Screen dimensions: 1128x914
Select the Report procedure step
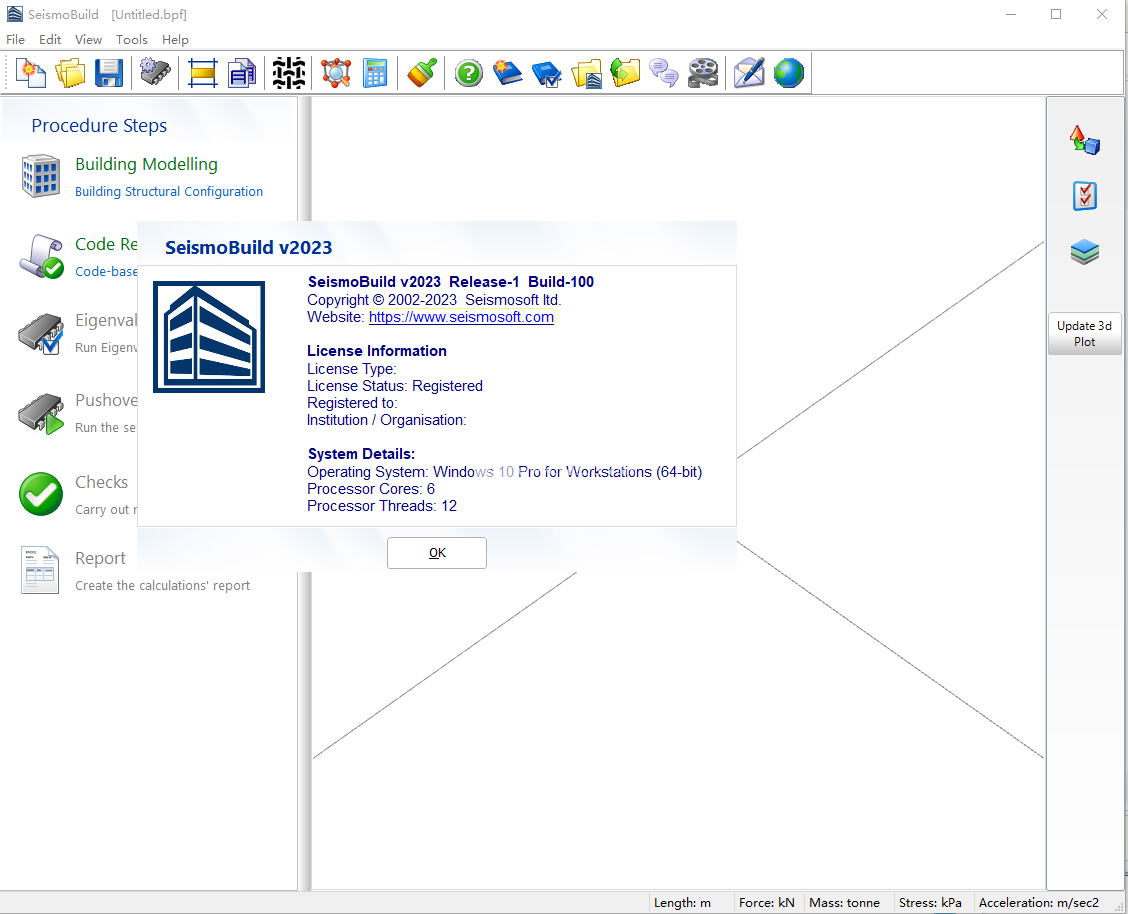point(100,559)
